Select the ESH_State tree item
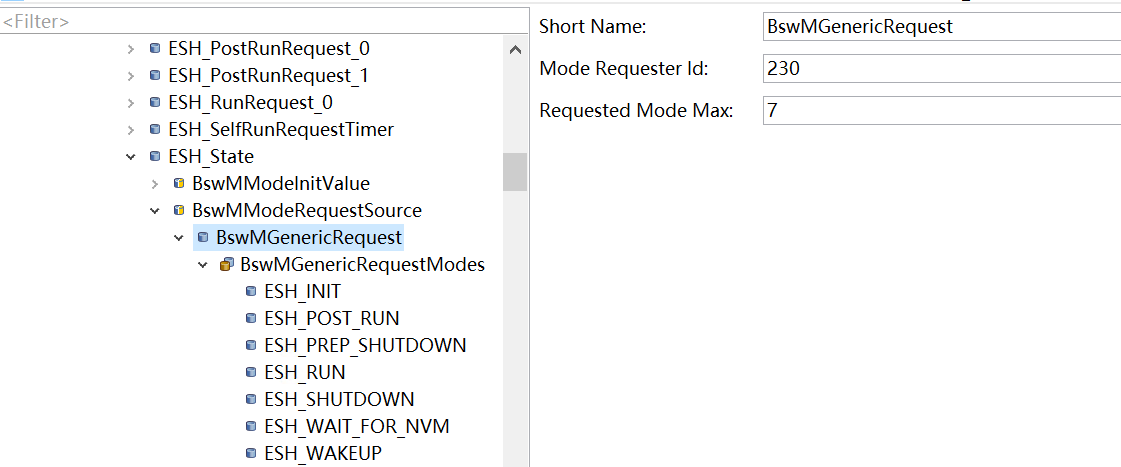This screenshot has width=1121, height=467. (211, 156)
